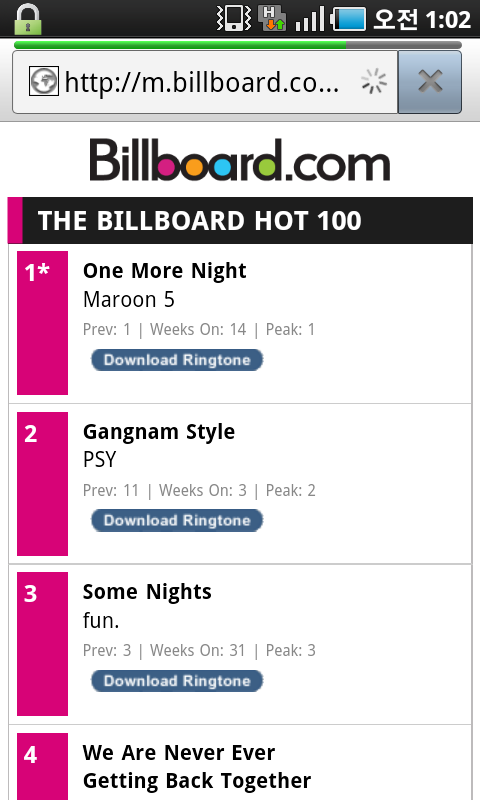Open the Some Nights song title

[147, 592]
